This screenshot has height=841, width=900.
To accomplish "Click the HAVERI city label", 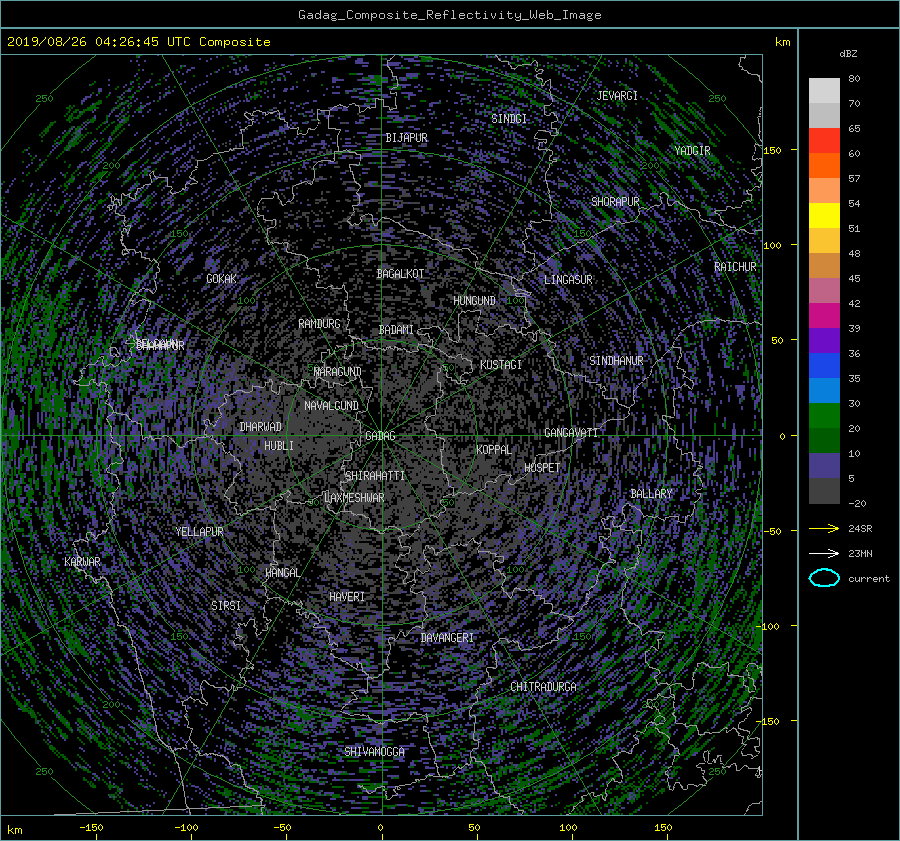I will 347,597.
